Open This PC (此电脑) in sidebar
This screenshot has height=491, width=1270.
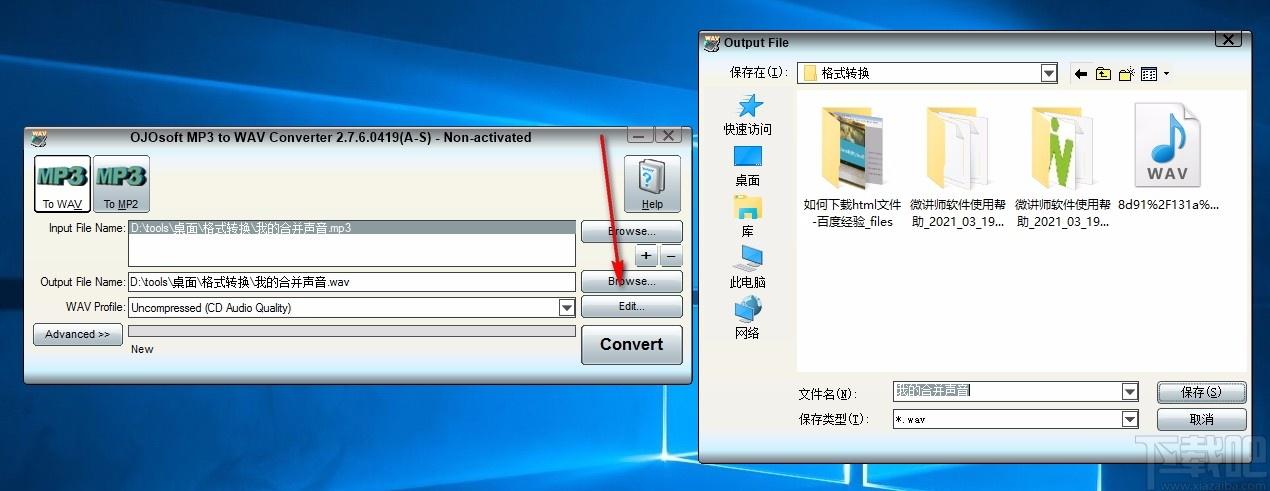tap(748, 267)
